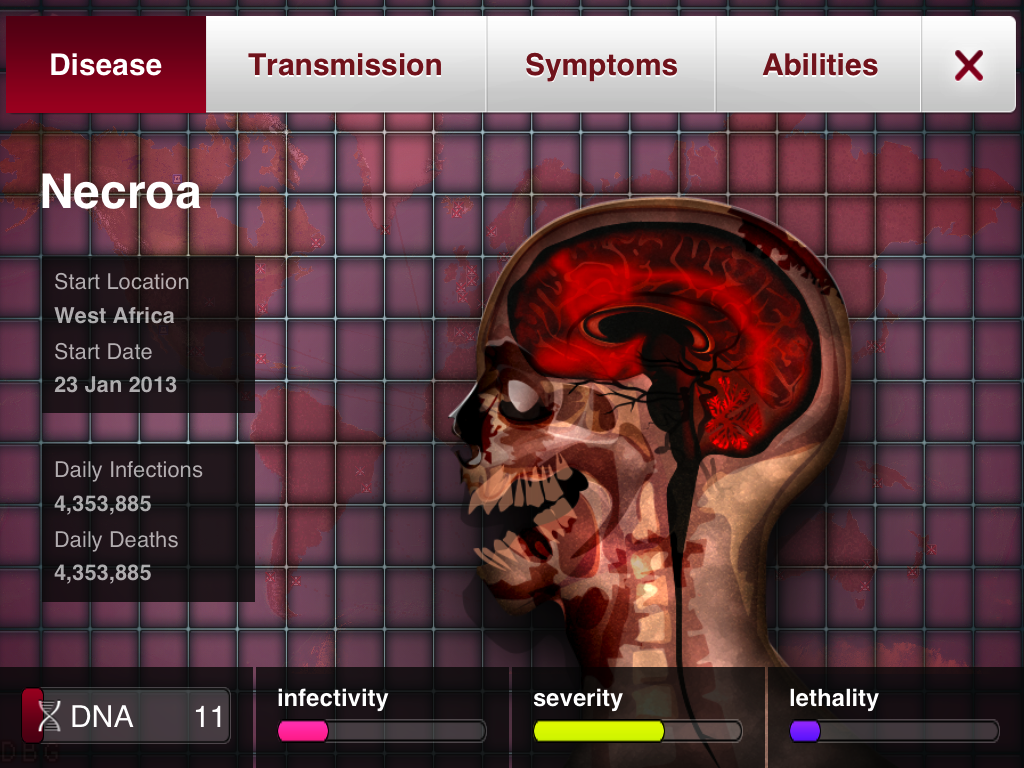
Task: Click the infectivity label text
Action: [332, 698]
